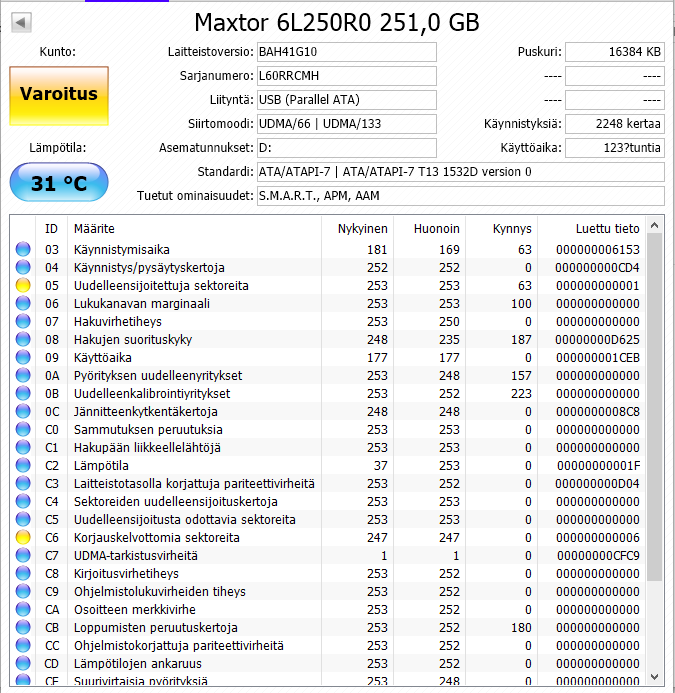Click the status orb for C1 Hakupään liikkeellelähtöjä
This screenshot has width=675, height=693.
[x=23, y=447]
